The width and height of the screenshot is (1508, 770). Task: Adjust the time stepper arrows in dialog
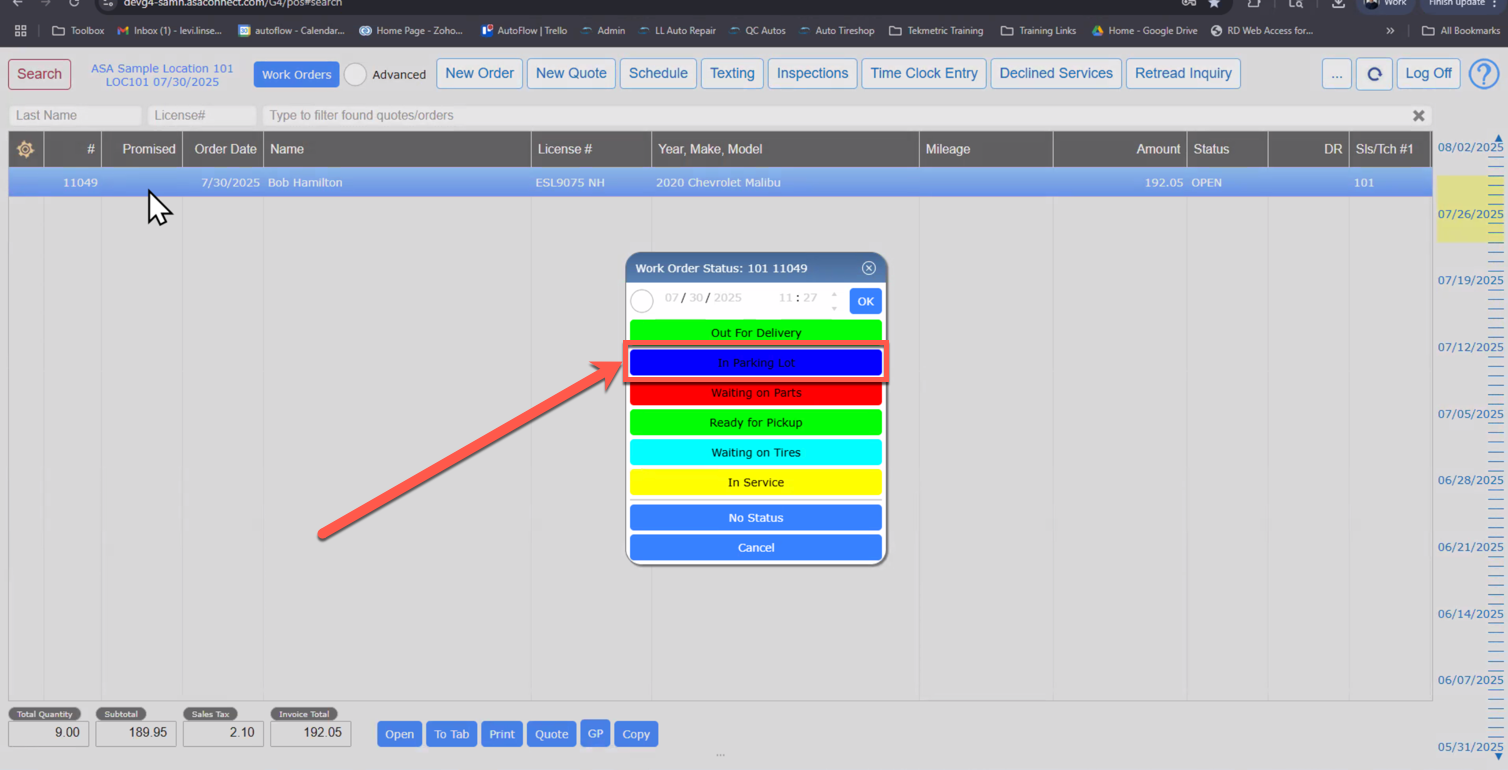(x=834, y=300)
